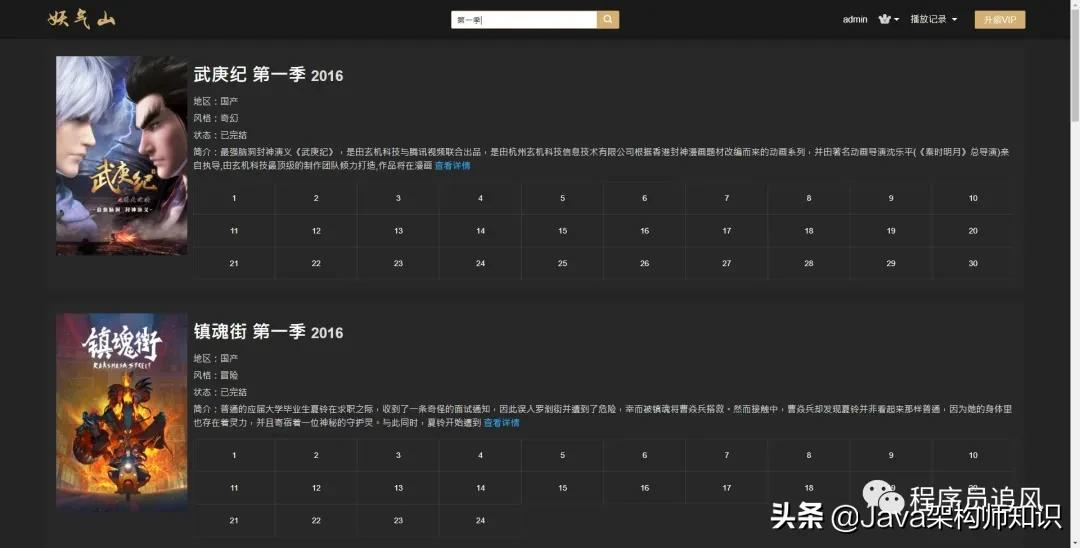Screen dimensions: 1080x548
Task: Play 镇魂街 episode 4
Action: 480,455
